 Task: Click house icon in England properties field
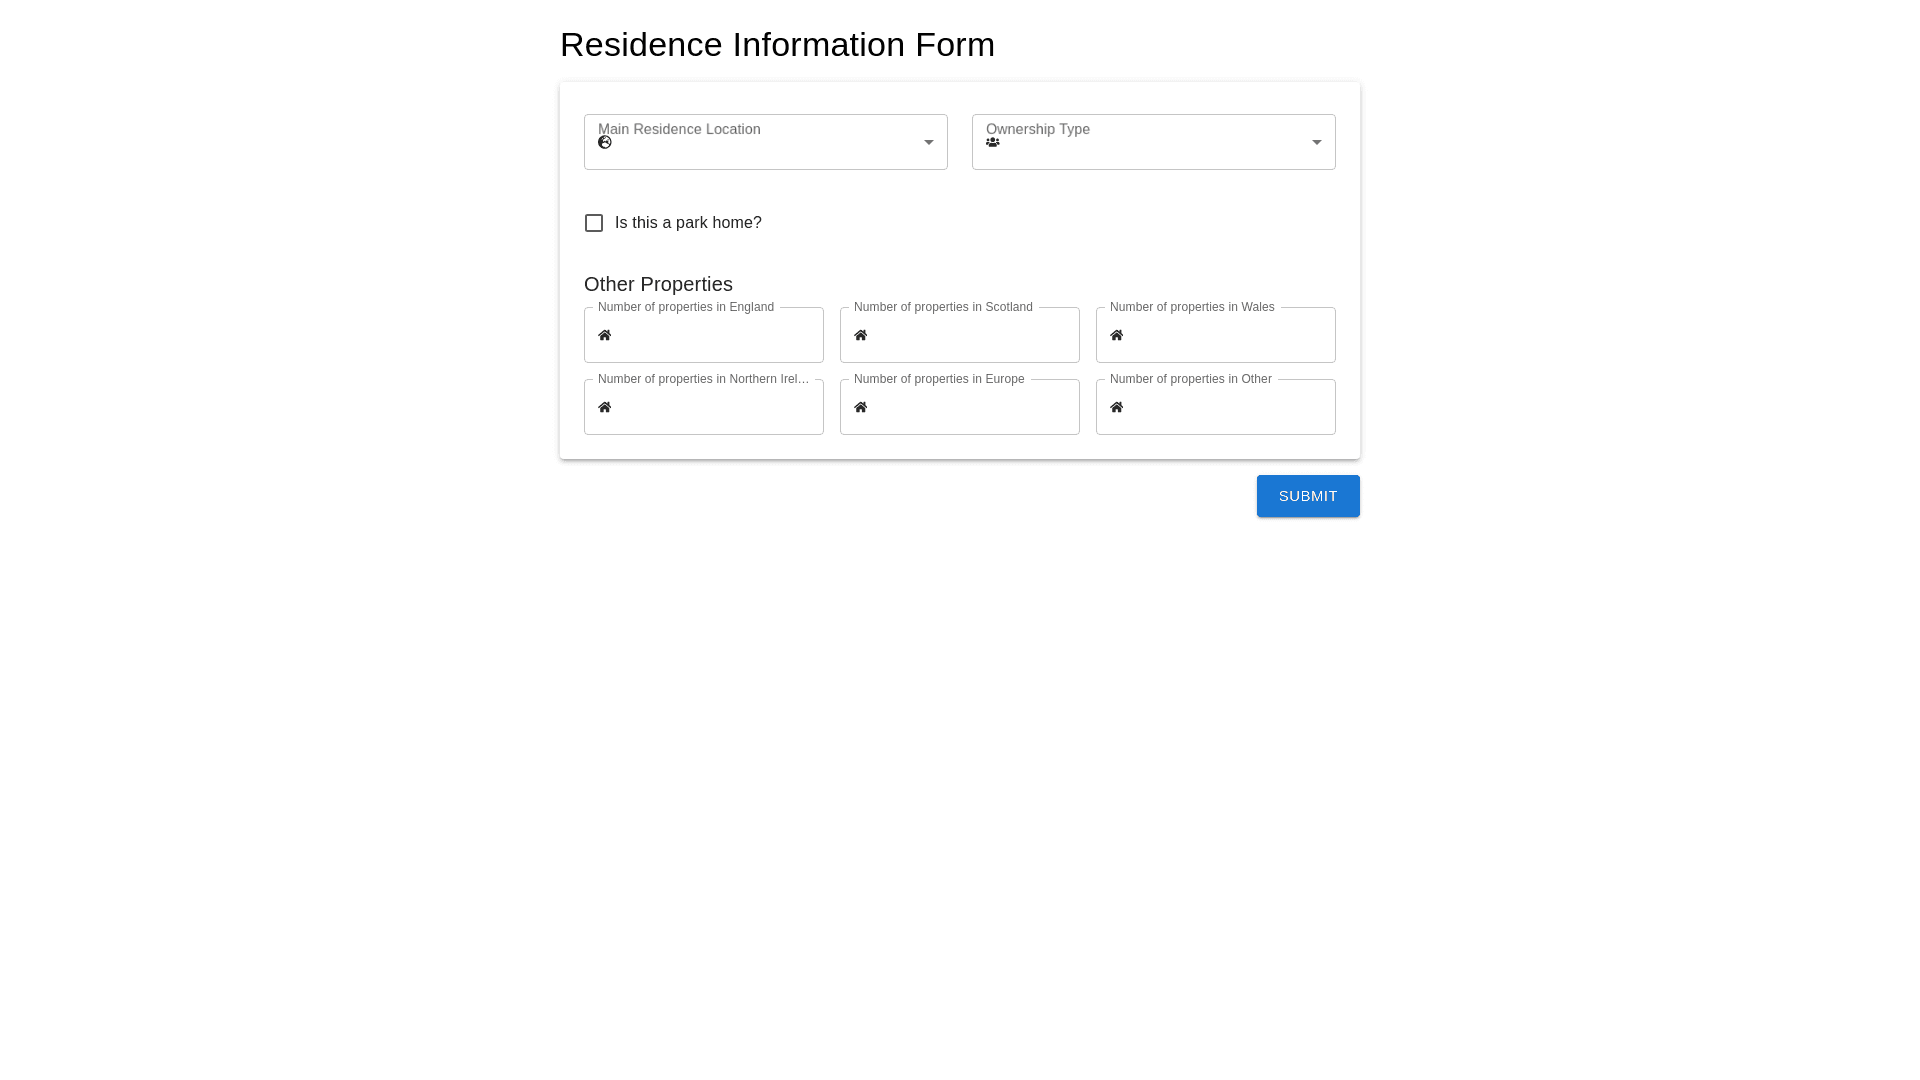click(605, 335)
